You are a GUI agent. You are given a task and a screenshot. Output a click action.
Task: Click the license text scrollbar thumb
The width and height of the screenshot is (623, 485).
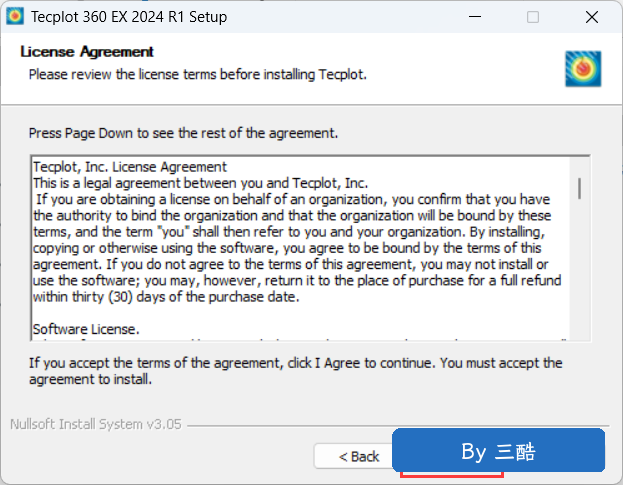point(579,189)
